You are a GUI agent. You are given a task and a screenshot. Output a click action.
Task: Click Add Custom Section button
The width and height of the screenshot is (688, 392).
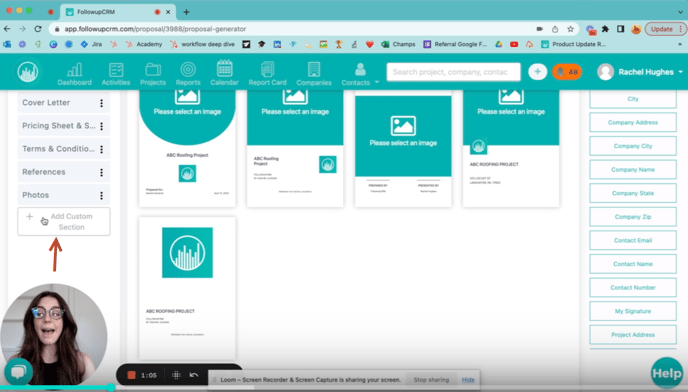tap(64, 222)
